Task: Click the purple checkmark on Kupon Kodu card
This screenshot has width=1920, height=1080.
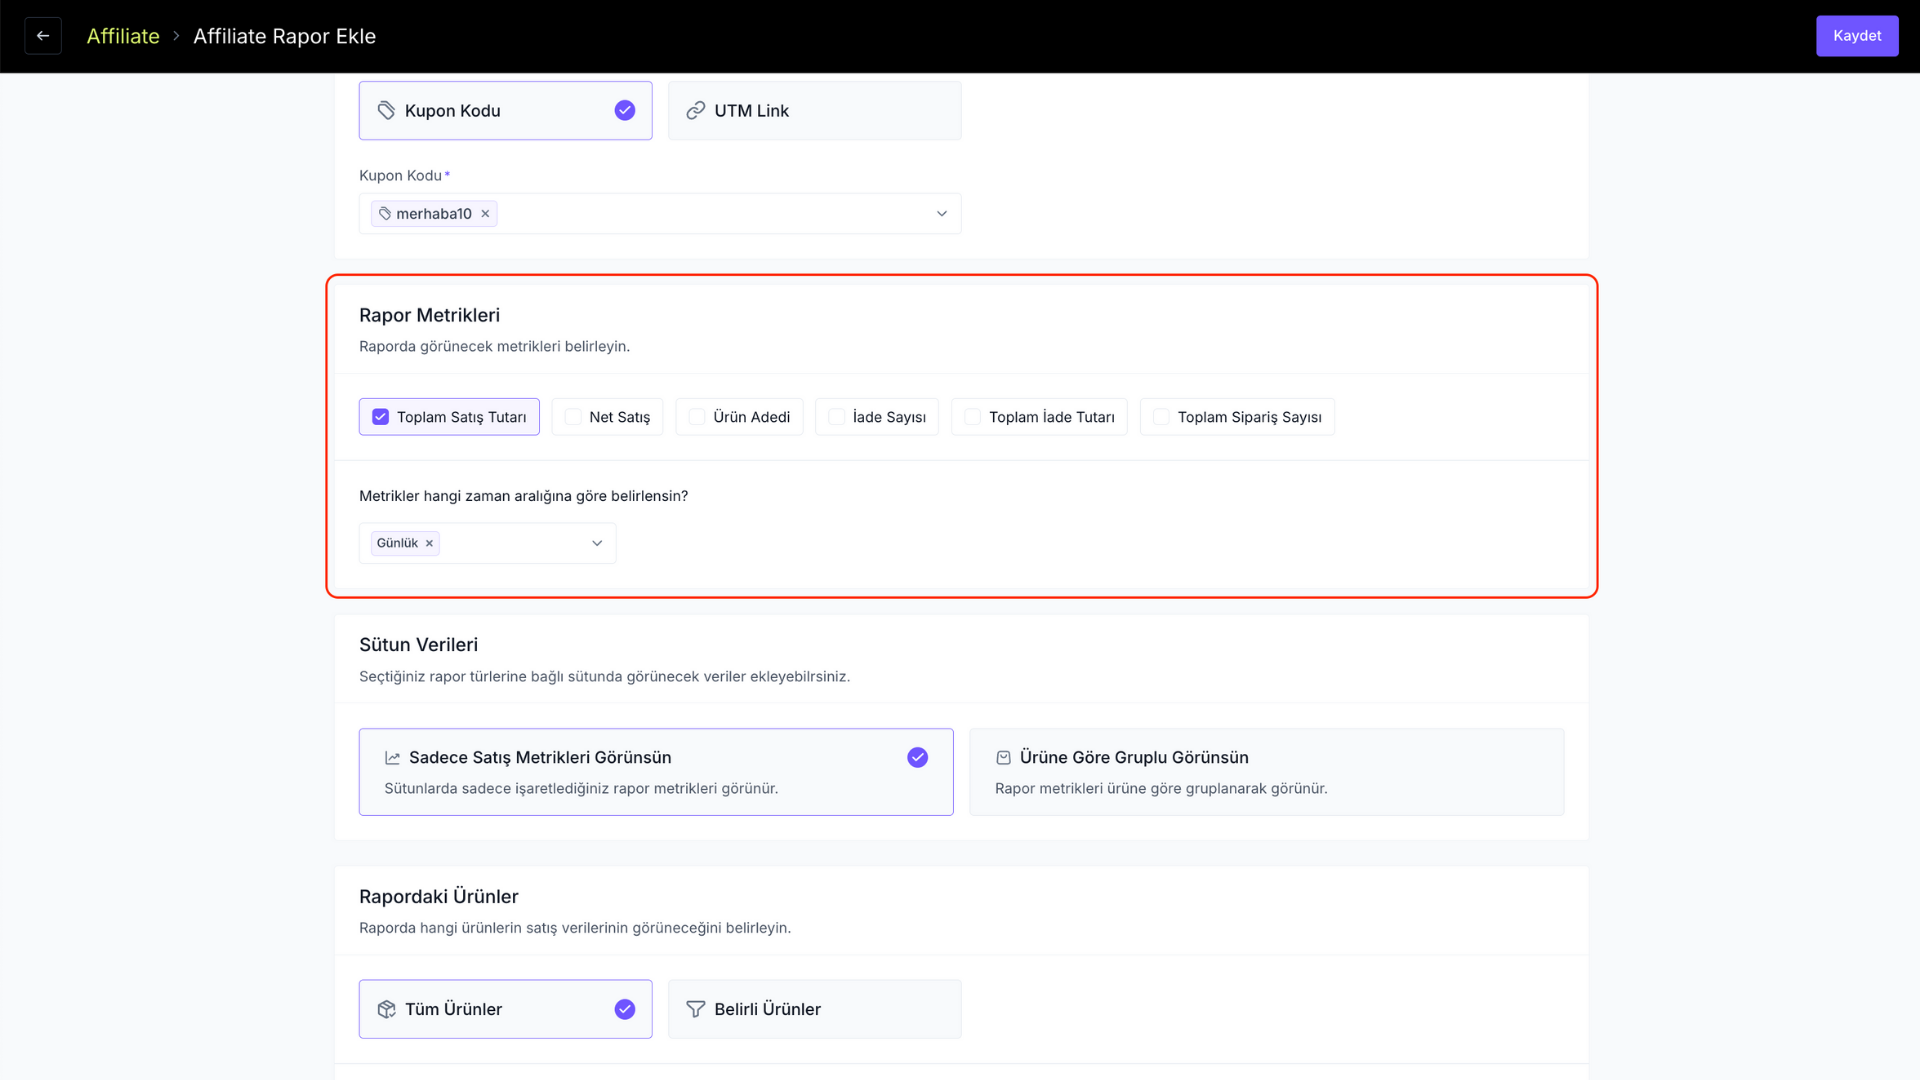Action: (625, 111)
